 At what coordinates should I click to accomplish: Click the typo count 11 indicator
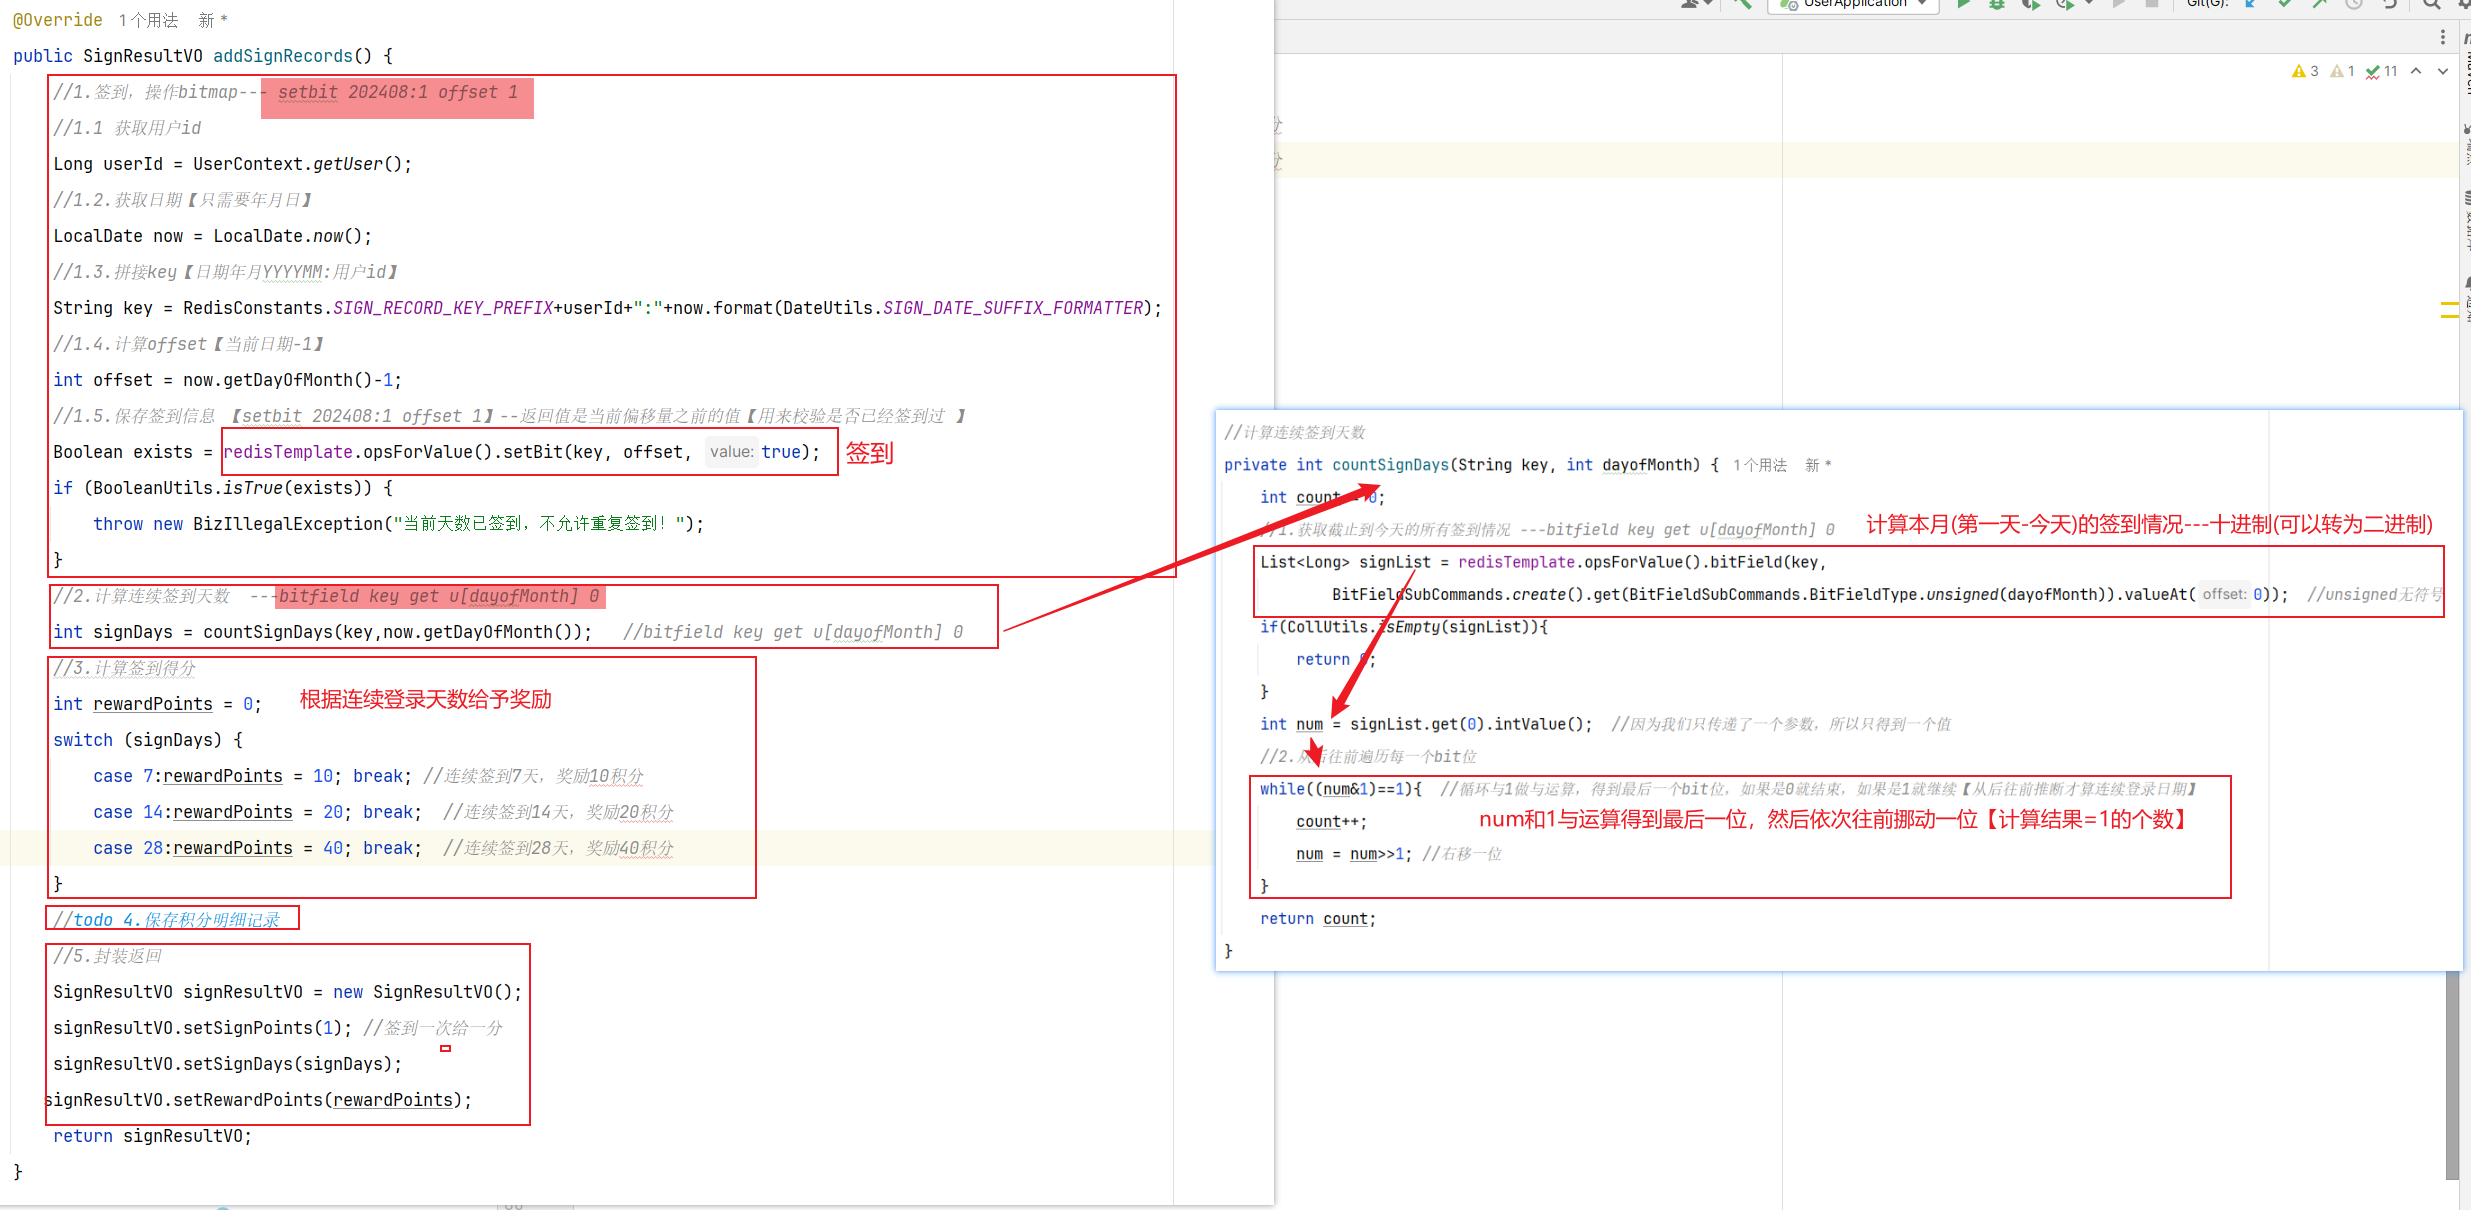(x=2382, y=71)
